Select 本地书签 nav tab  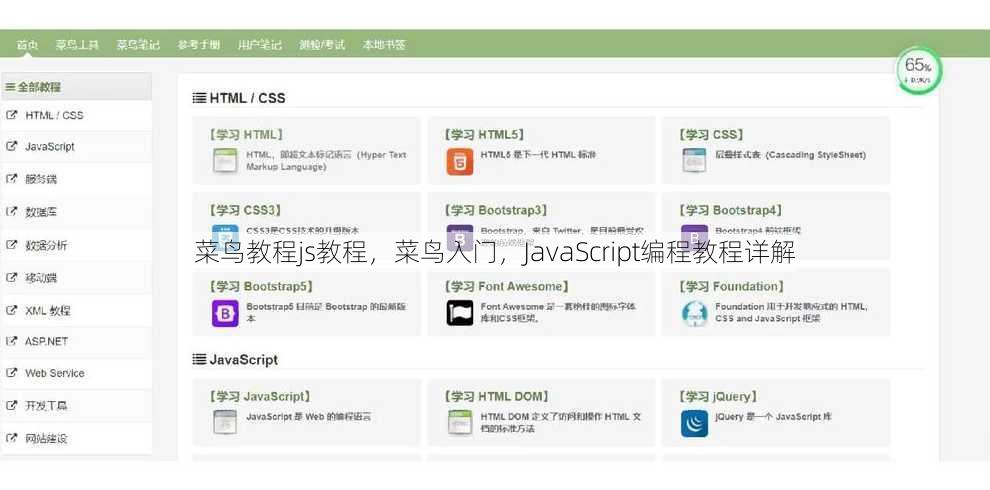[x=384, y=45]
